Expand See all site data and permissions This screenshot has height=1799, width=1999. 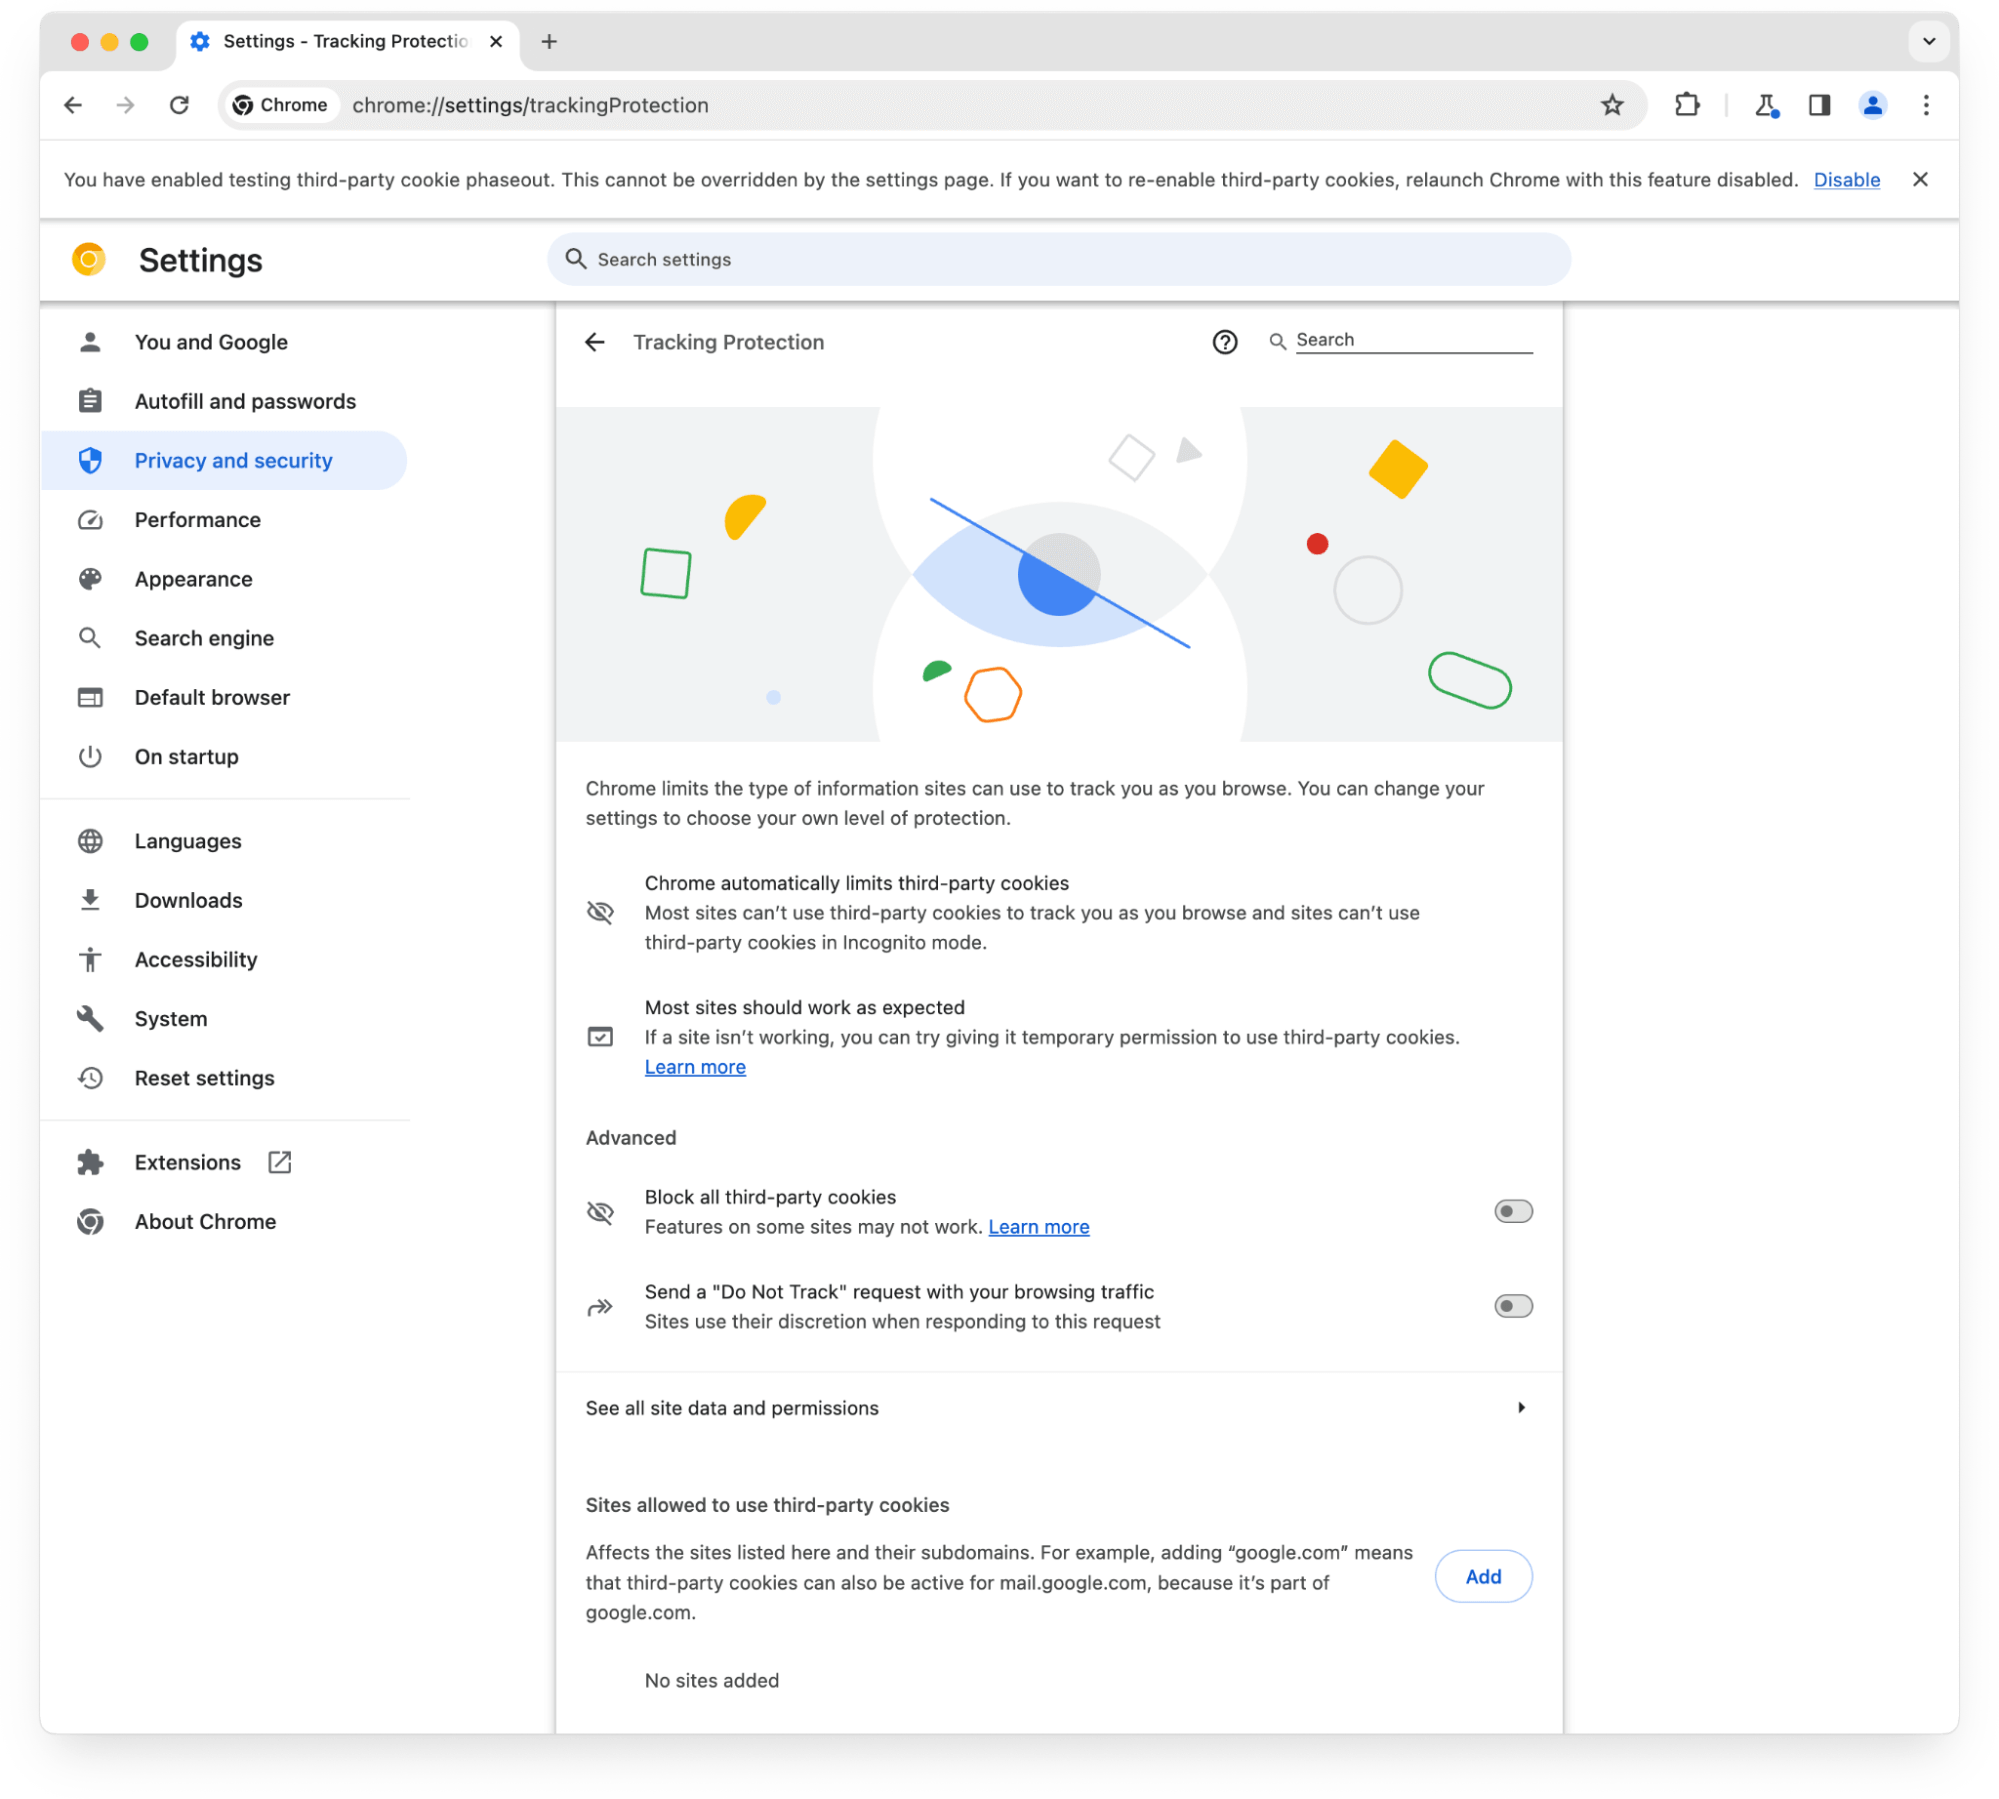[1054, 1408]
